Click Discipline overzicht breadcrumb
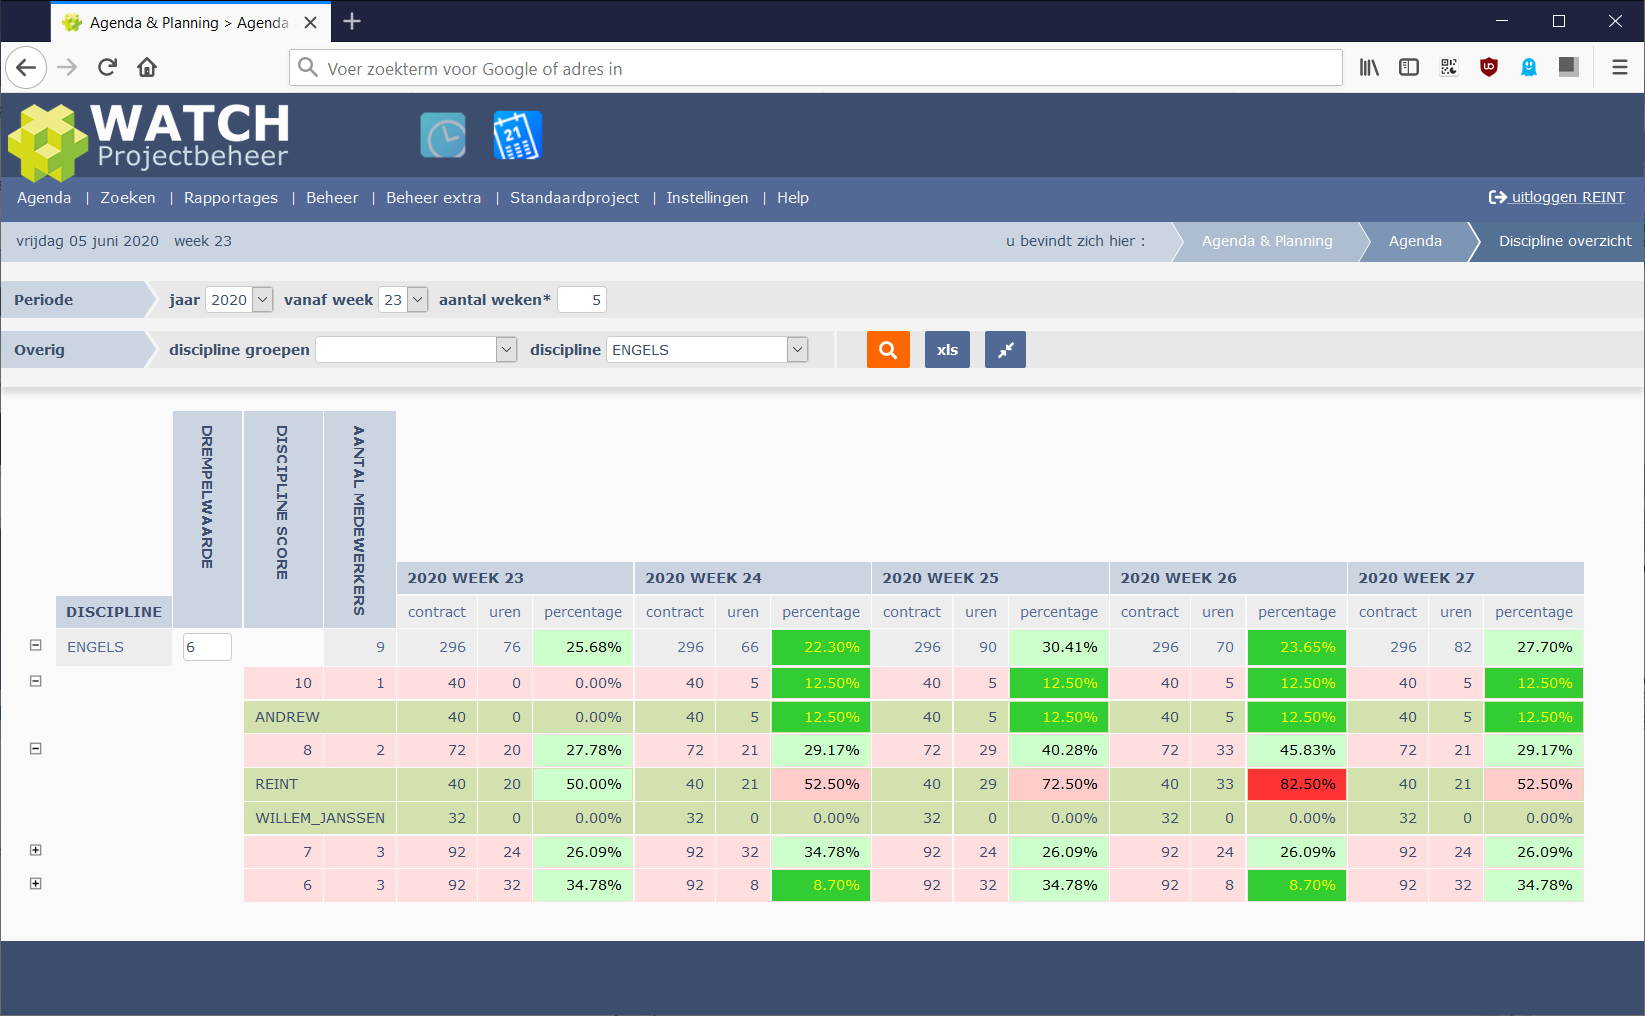1645x1016 pixels. pyautogui.click(x=1565, y=241)
